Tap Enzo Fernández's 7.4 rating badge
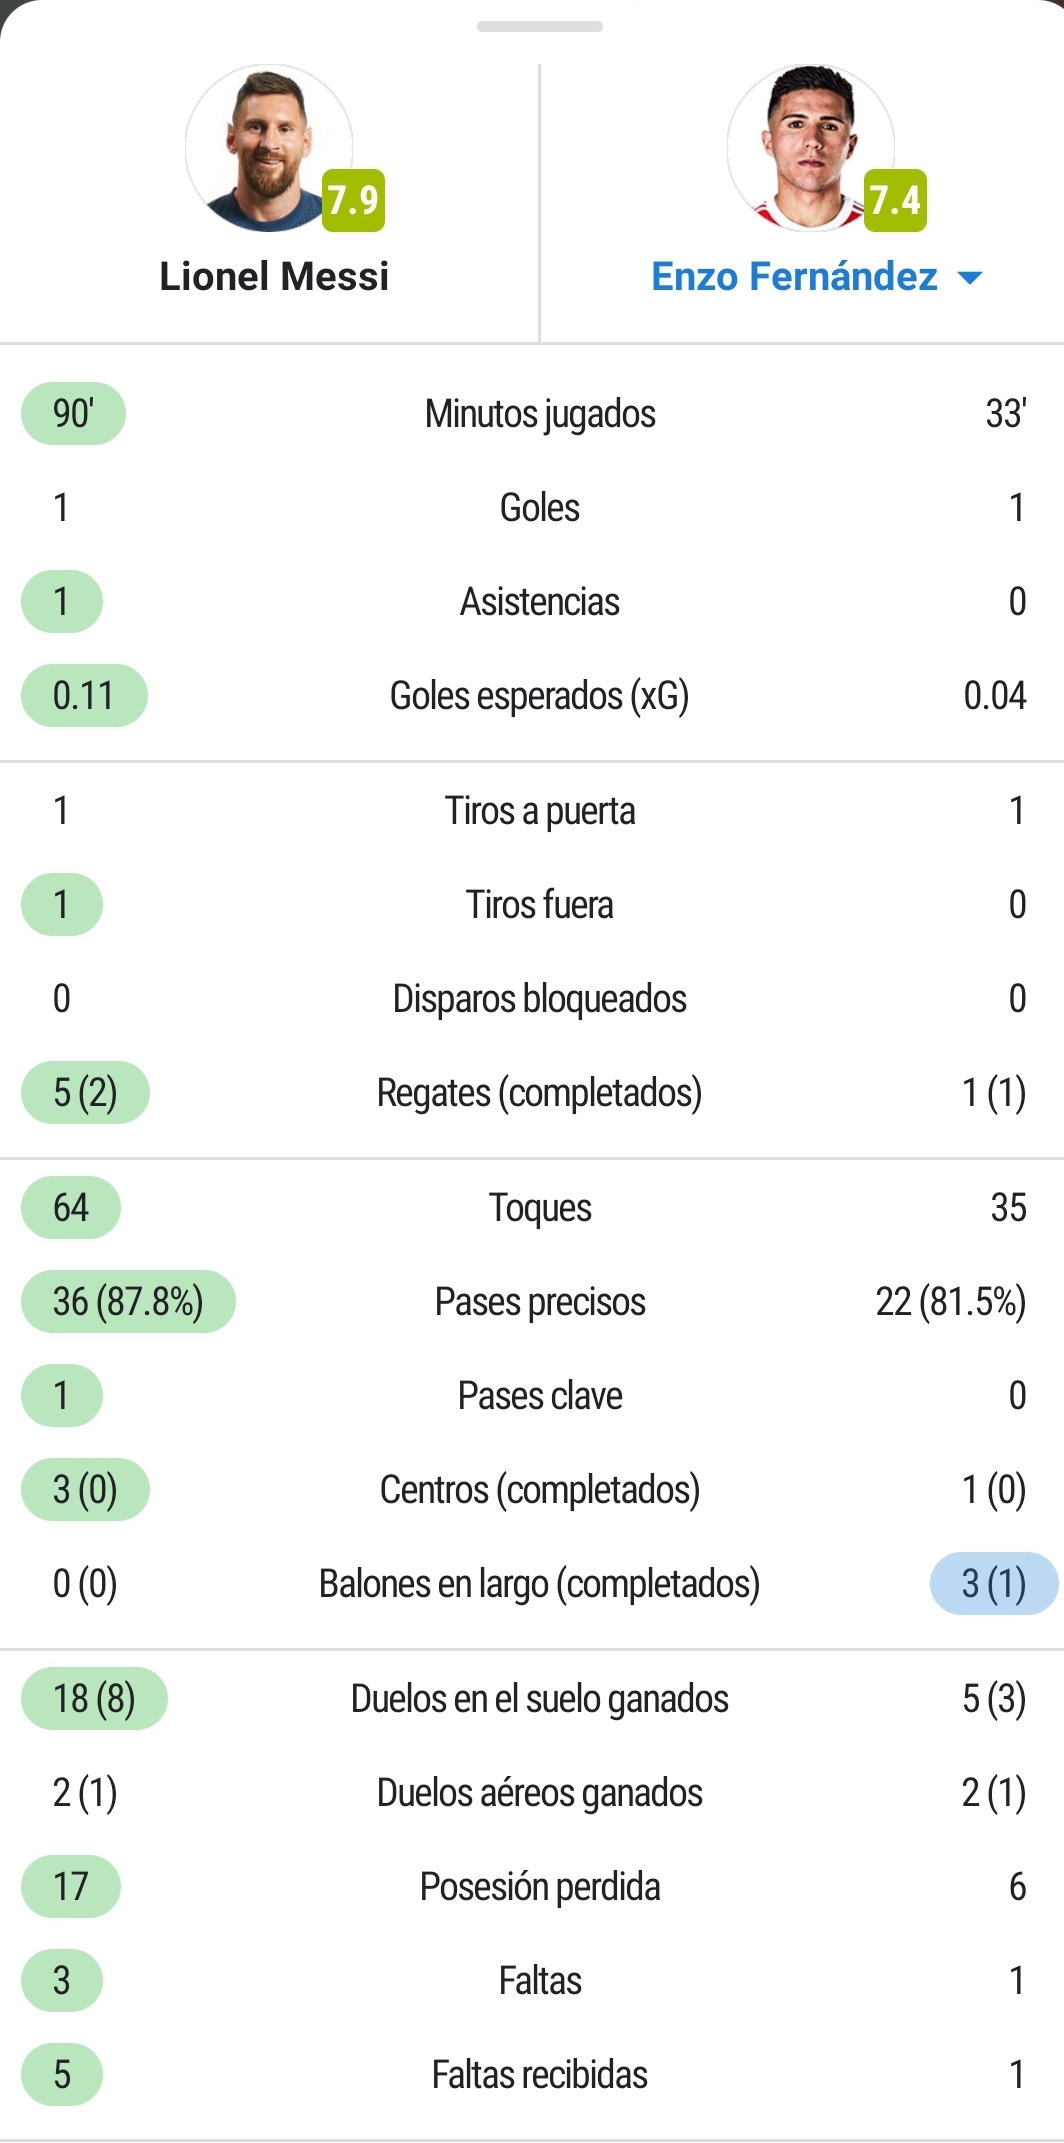The width and height of the screenshot is (1064, 2143). pos(895,200)
